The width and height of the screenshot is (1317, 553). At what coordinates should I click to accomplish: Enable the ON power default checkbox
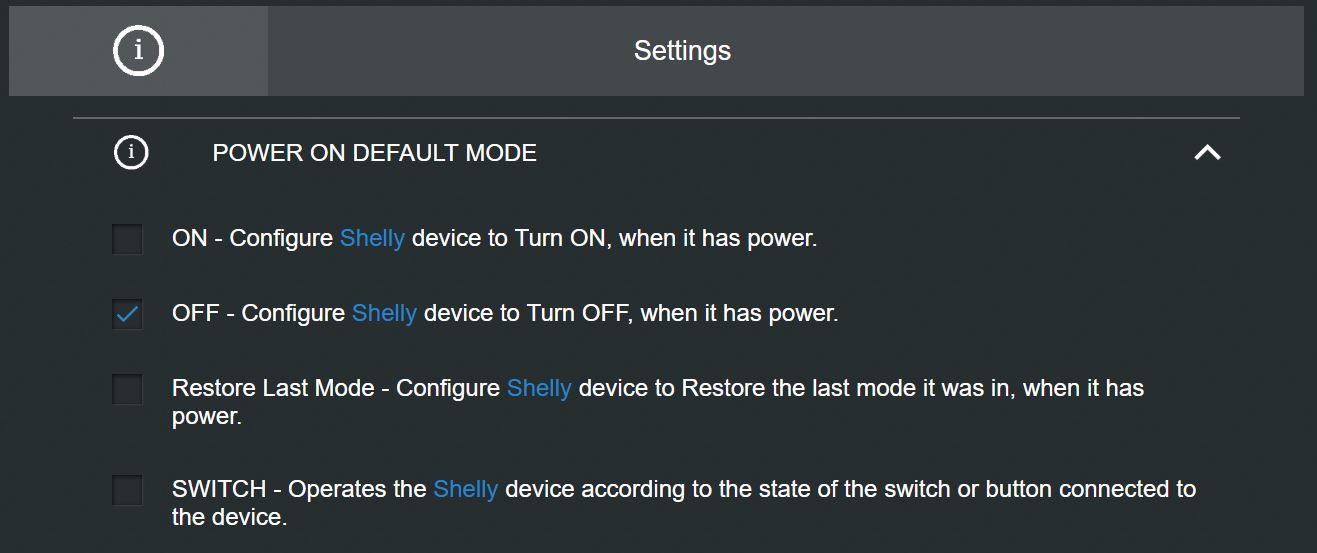(127, 240)
